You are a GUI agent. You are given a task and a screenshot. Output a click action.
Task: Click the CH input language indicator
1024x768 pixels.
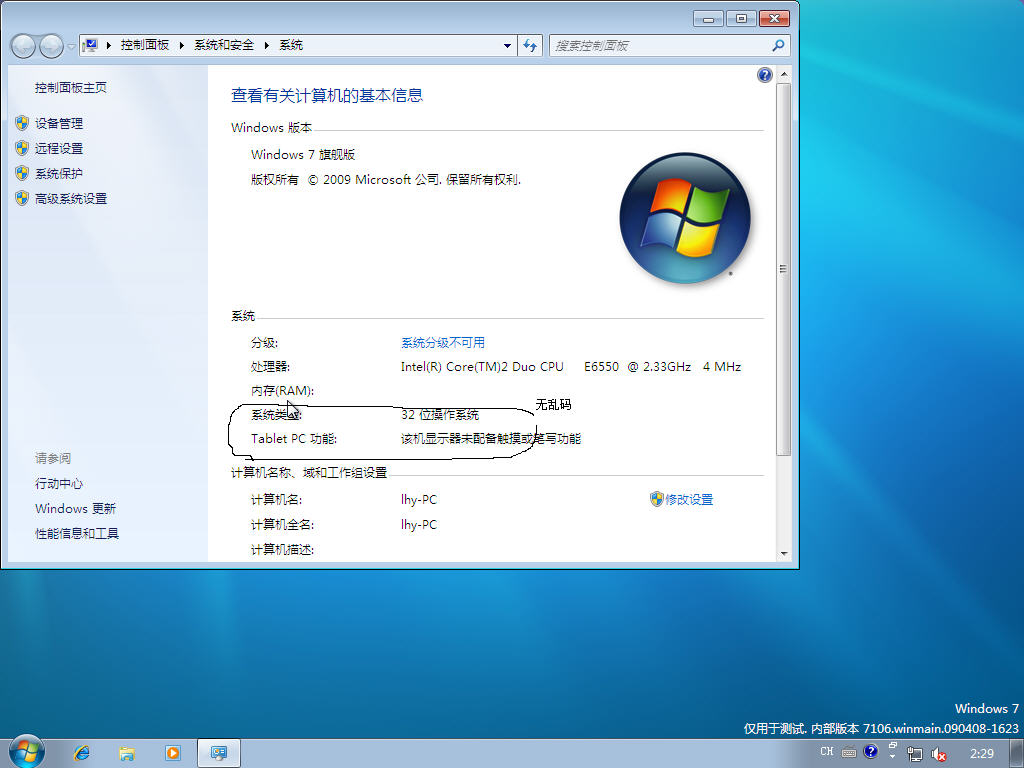coord(827,752)
